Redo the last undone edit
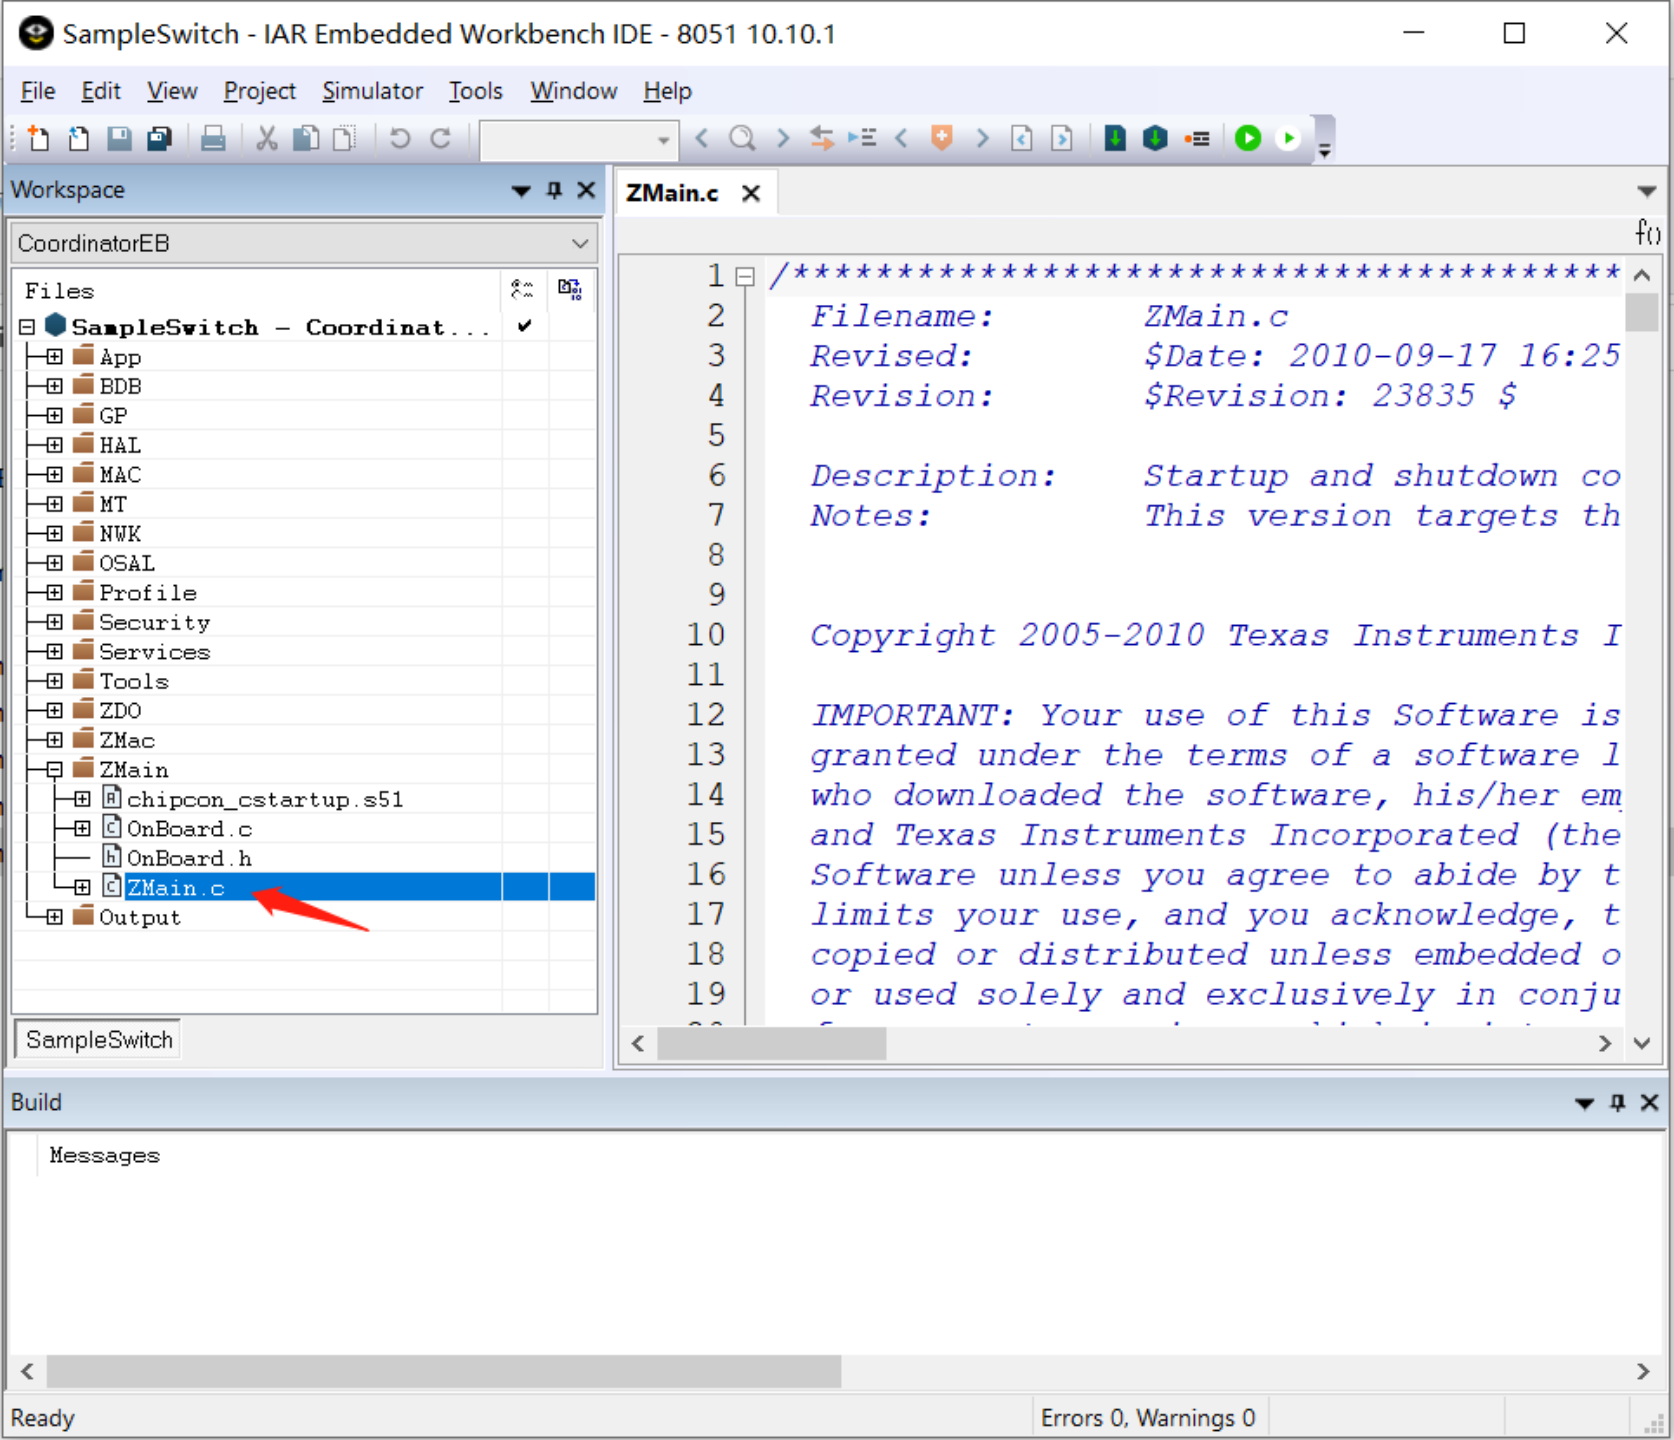 point(440,138)
